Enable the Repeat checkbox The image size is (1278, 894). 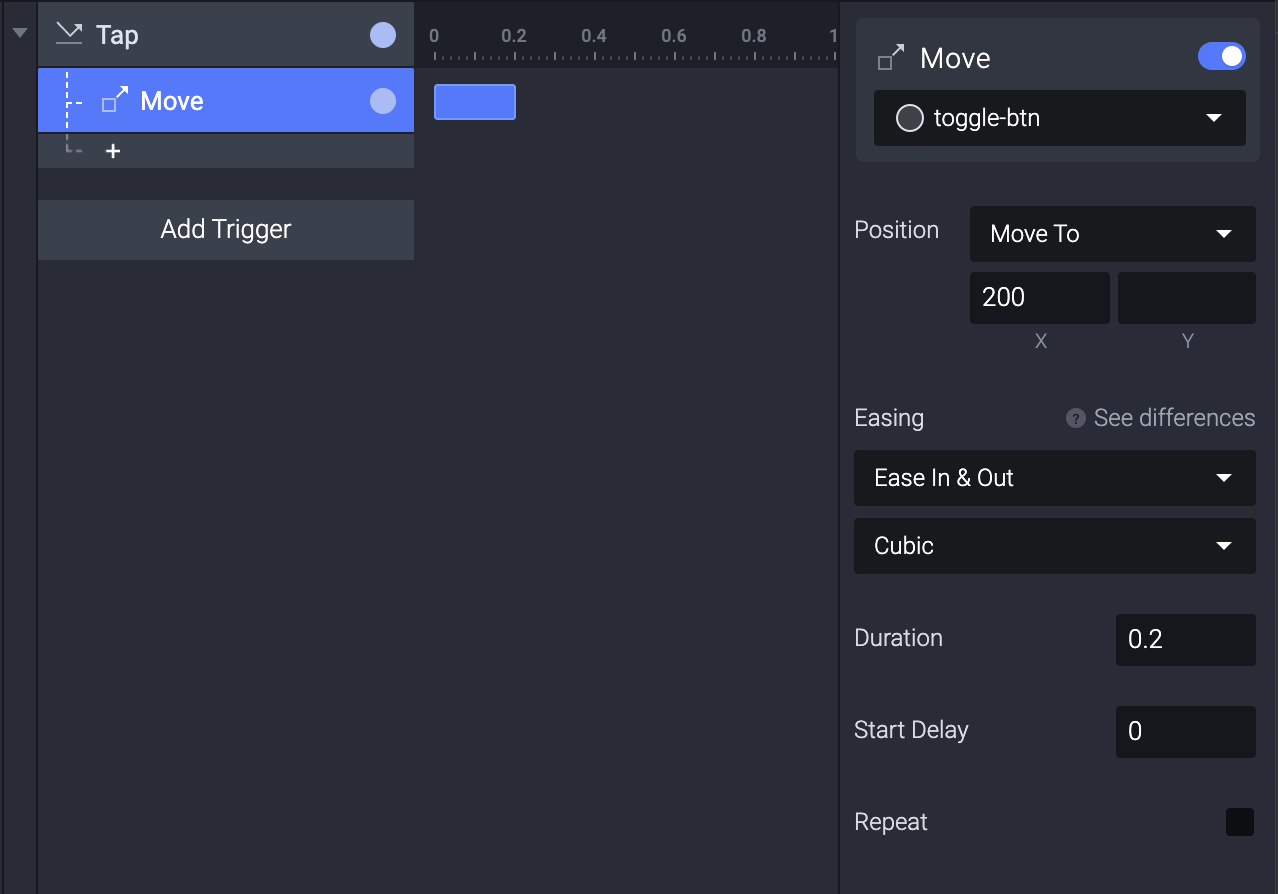1240,822
